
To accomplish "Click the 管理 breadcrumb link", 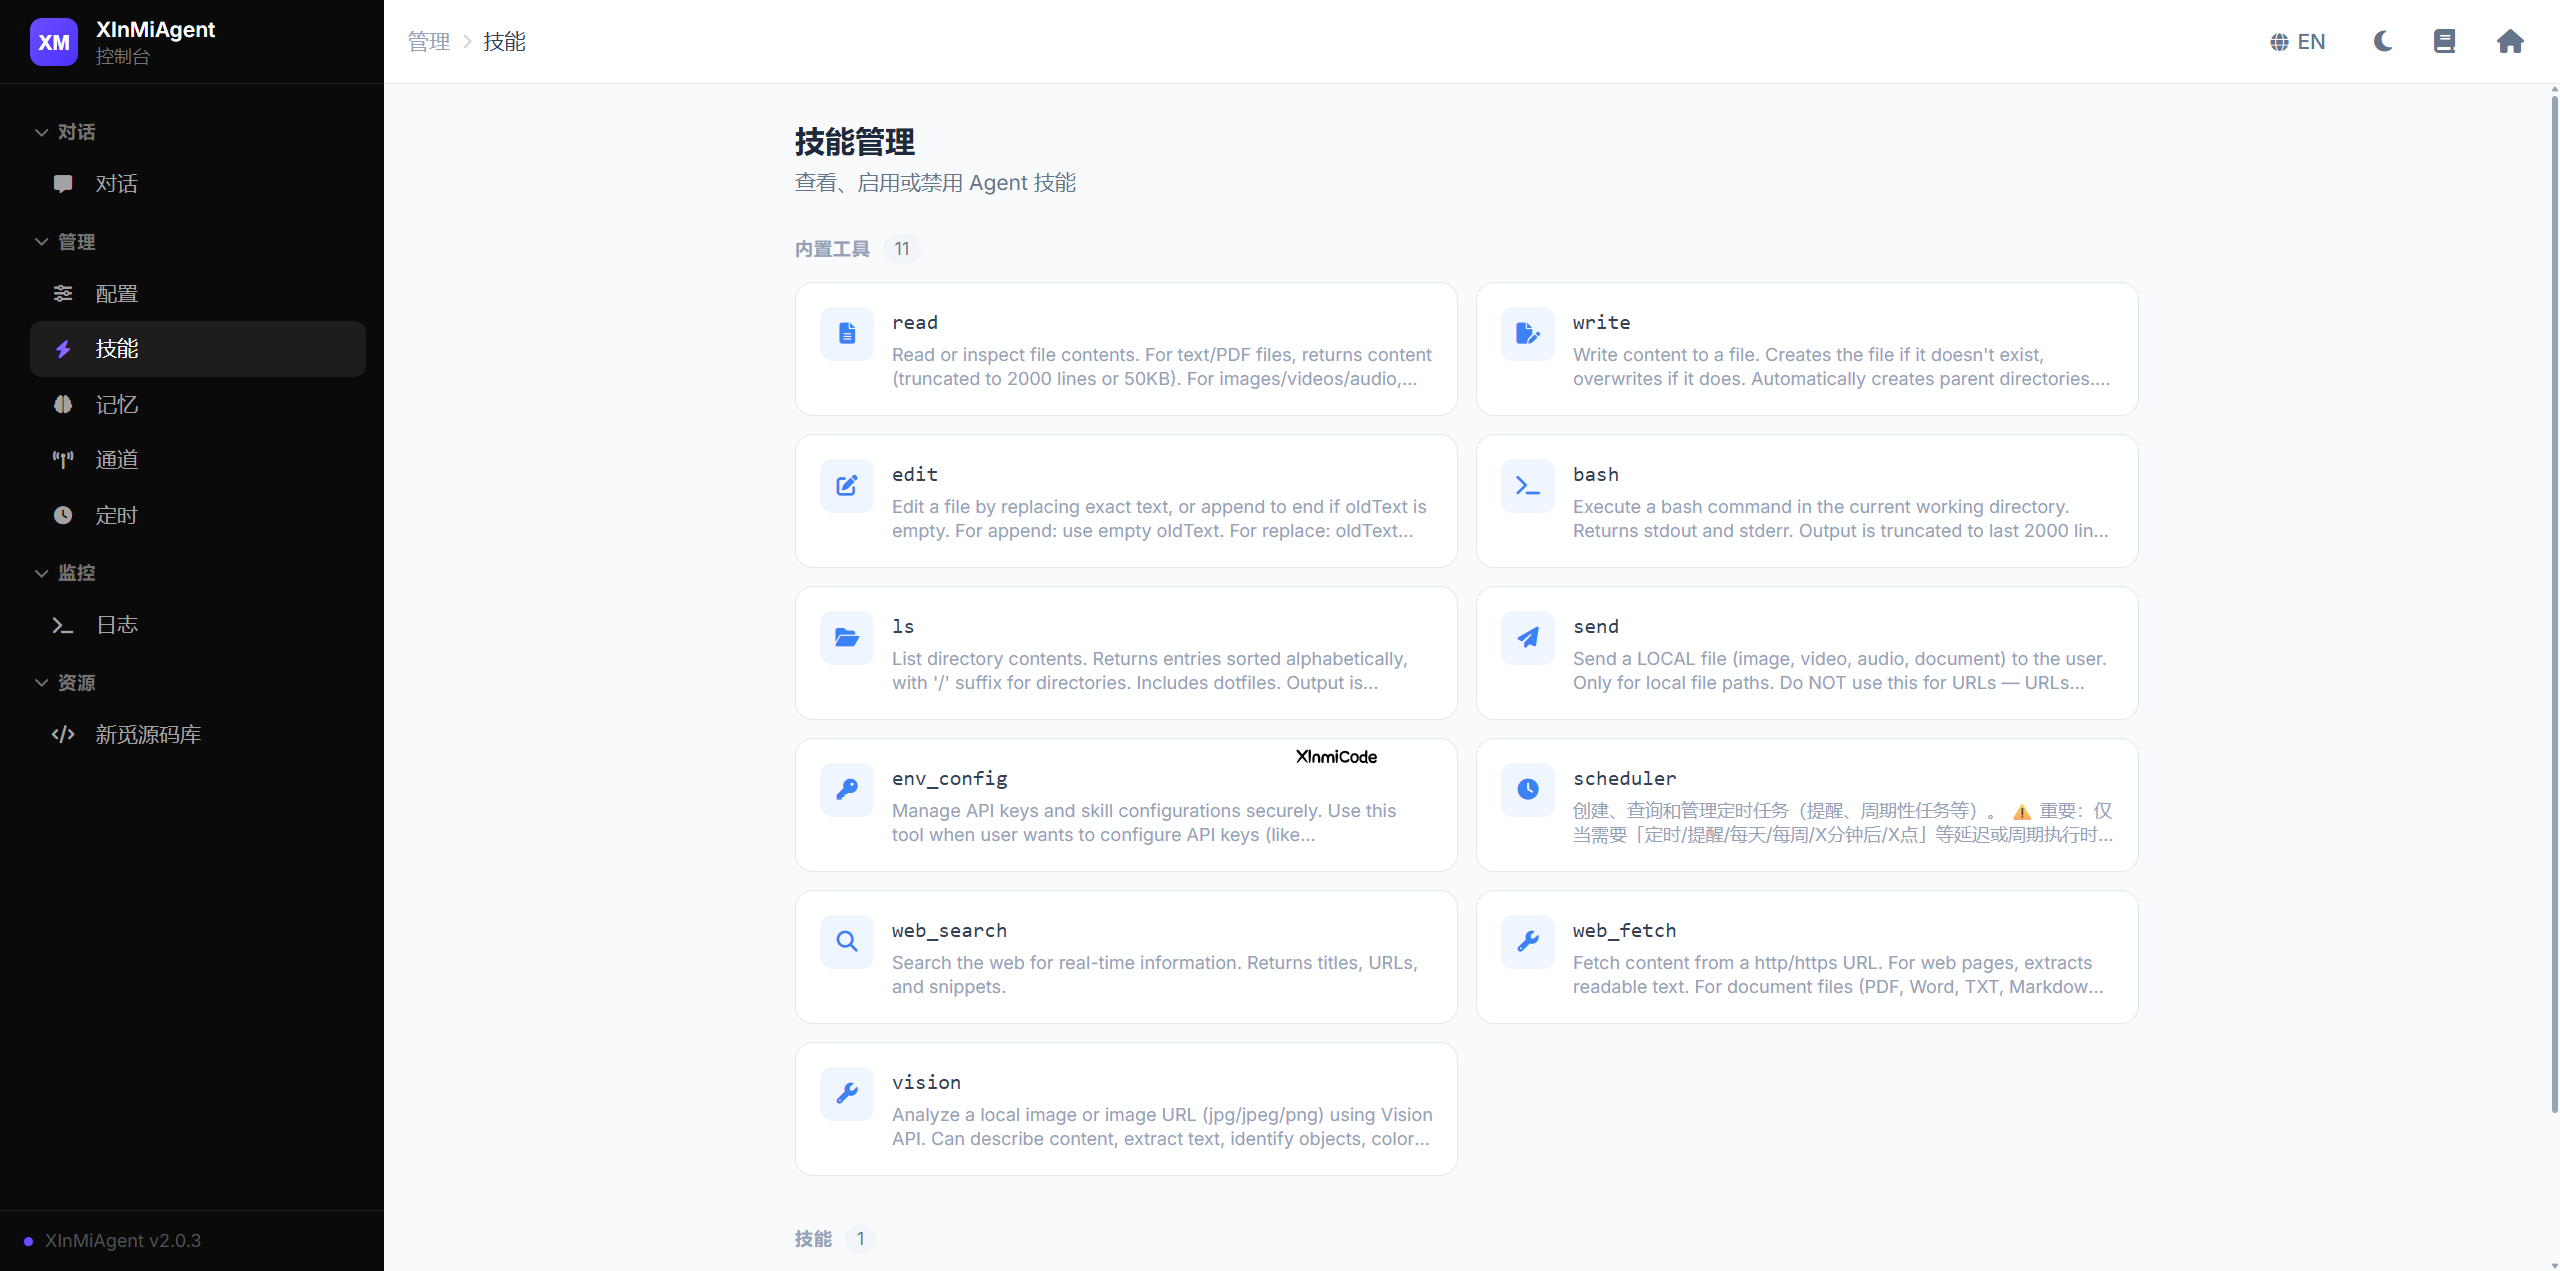I will point(429,41).
